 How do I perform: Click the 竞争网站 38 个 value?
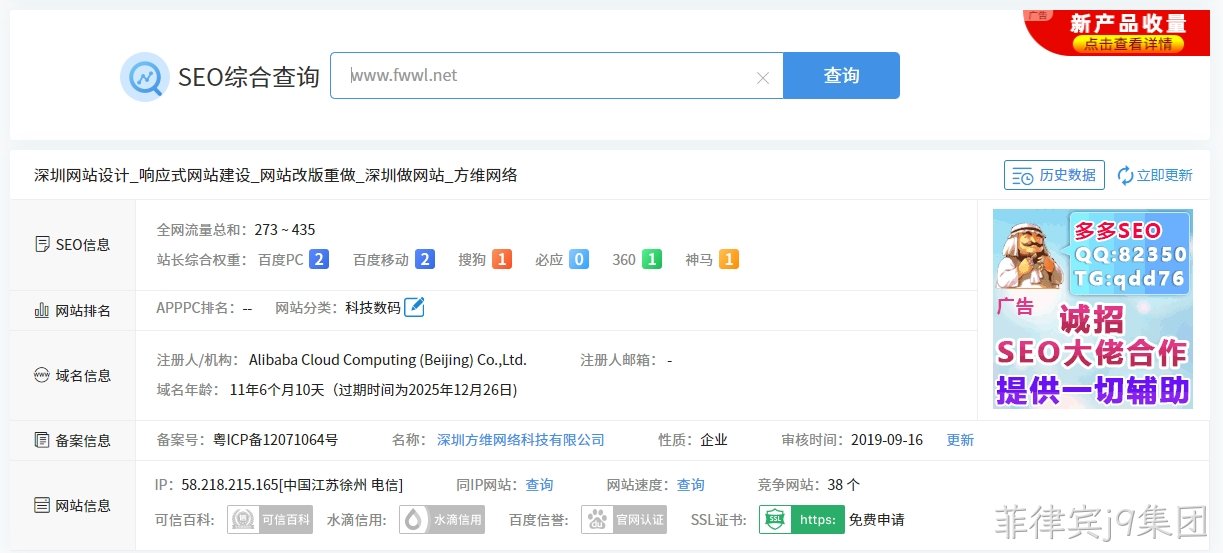tap(844, 485)
